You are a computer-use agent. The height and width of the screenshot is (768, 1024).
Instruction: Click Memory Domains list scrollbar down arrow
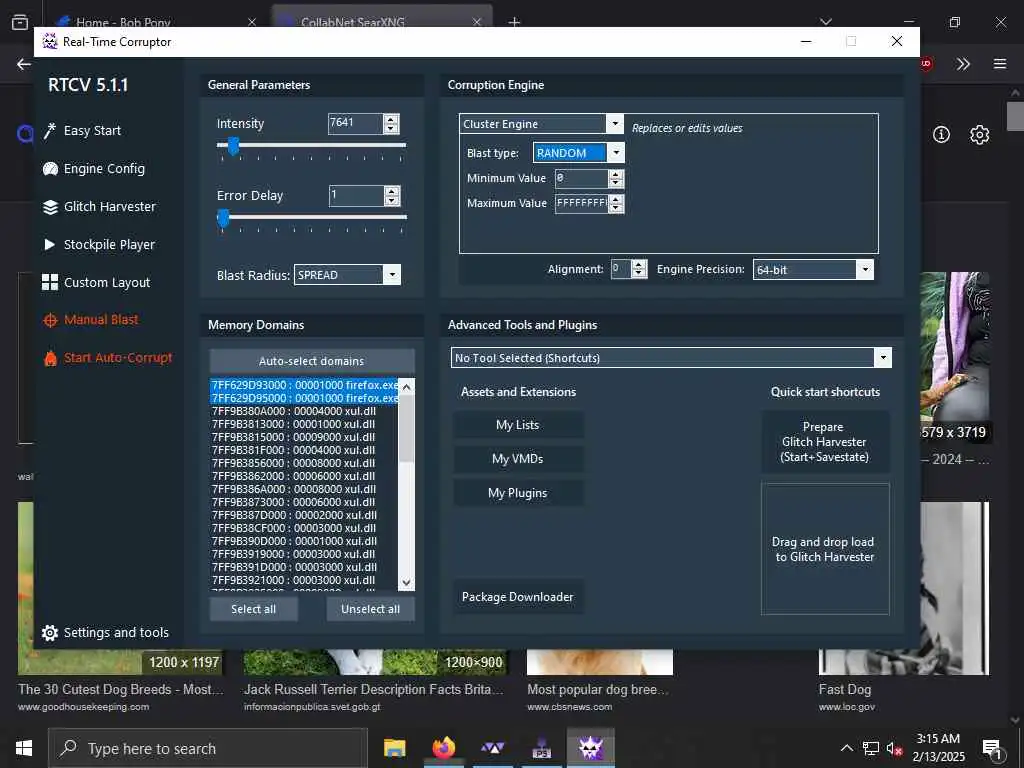coord(406,583)
